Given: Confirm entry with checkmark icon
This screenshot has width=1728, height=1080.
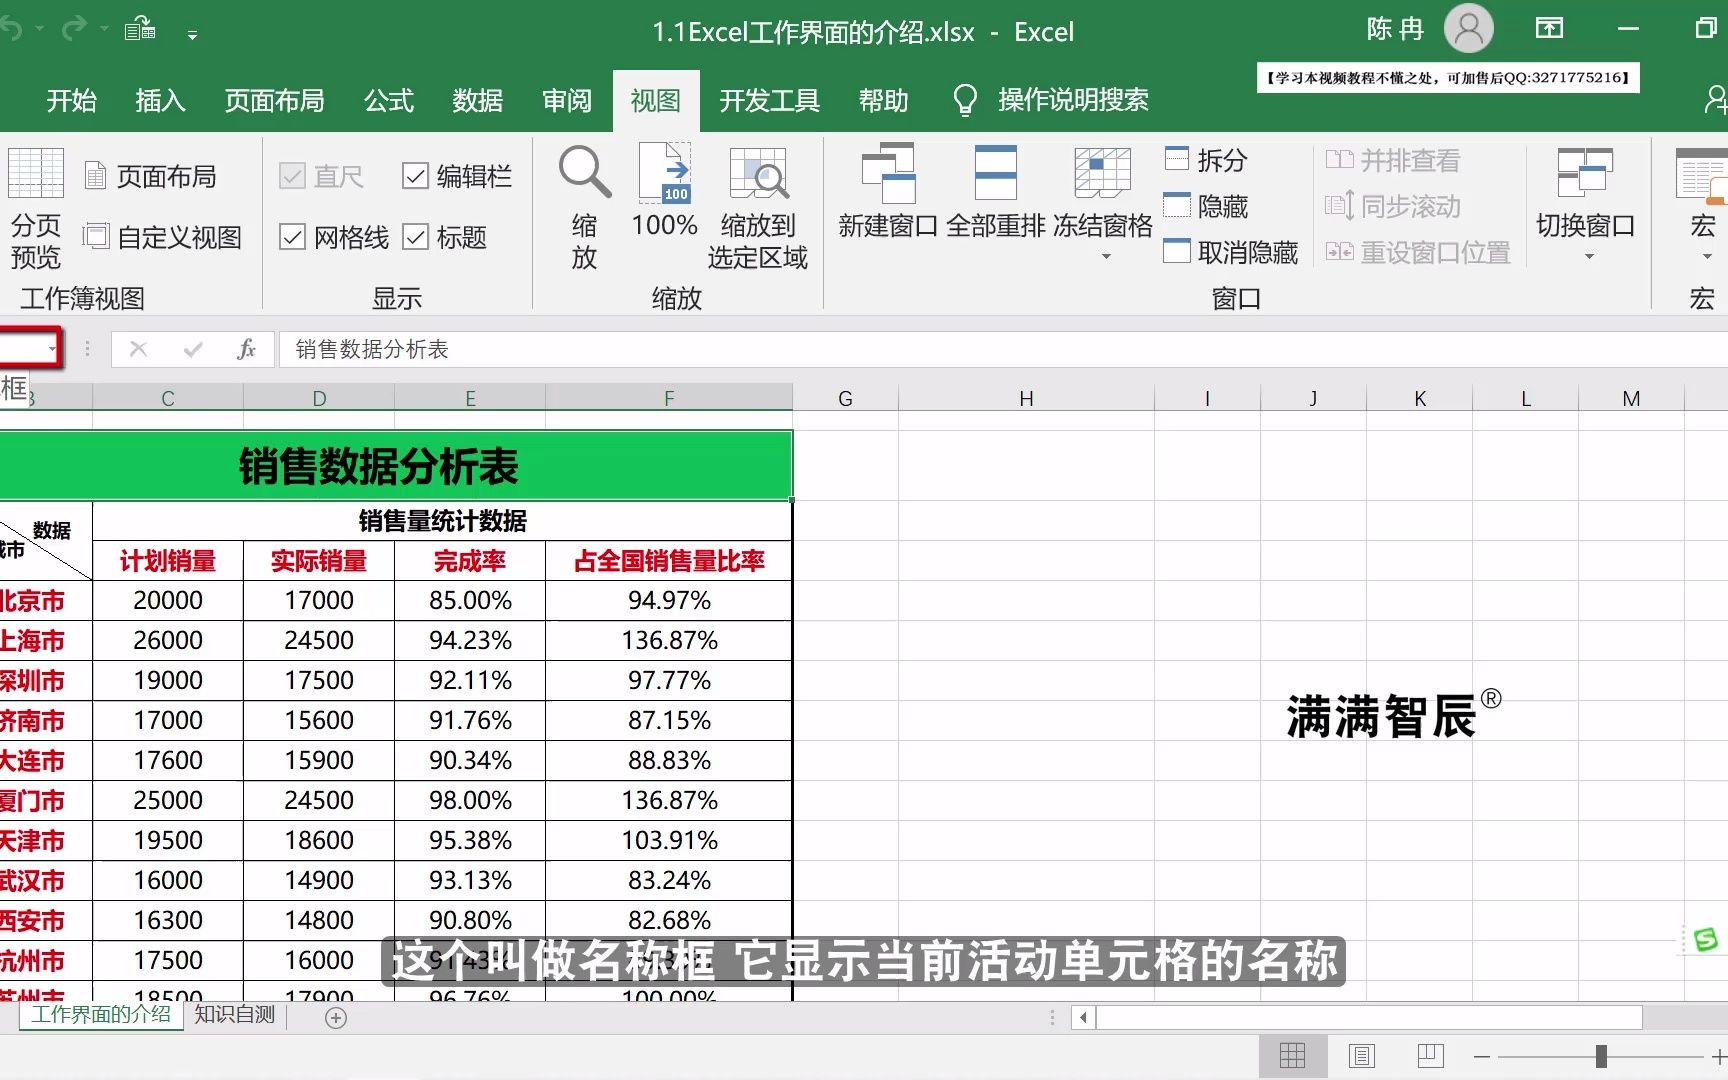Looking at the screenshot, I should point(193,349).
